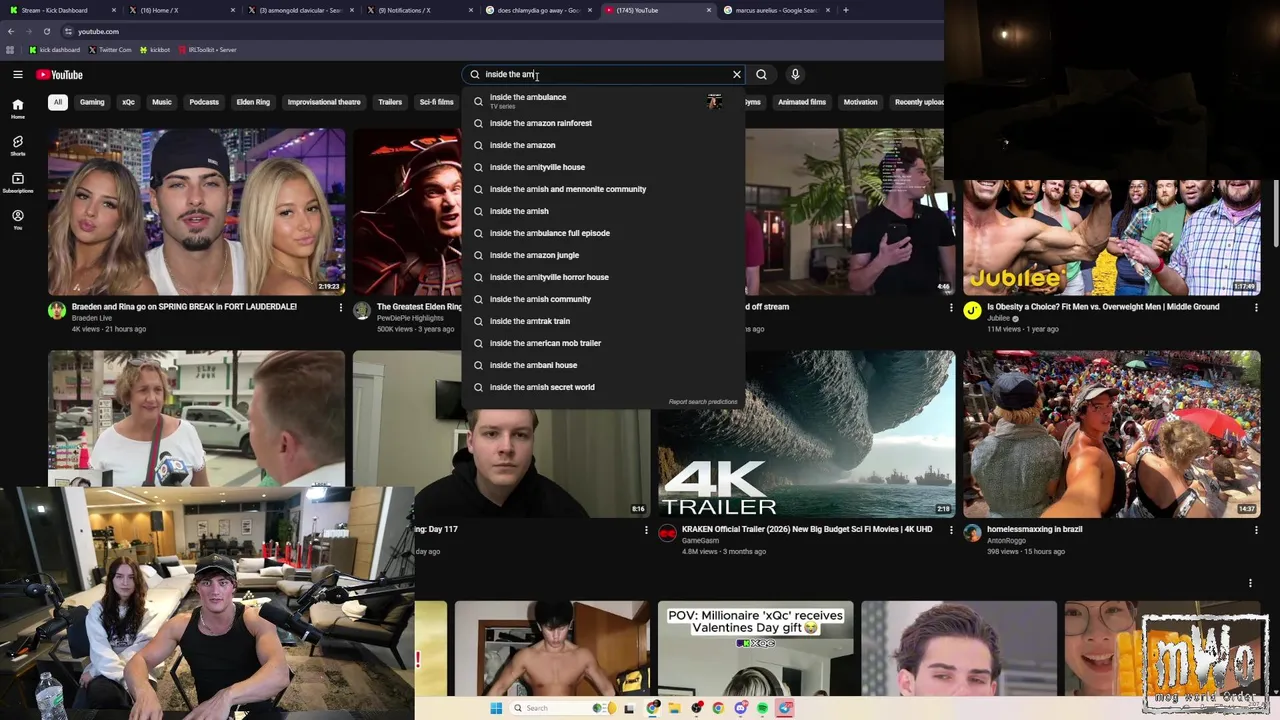
Task: Open the Jubilee video thumbnail
Action: coord(1111,212)
